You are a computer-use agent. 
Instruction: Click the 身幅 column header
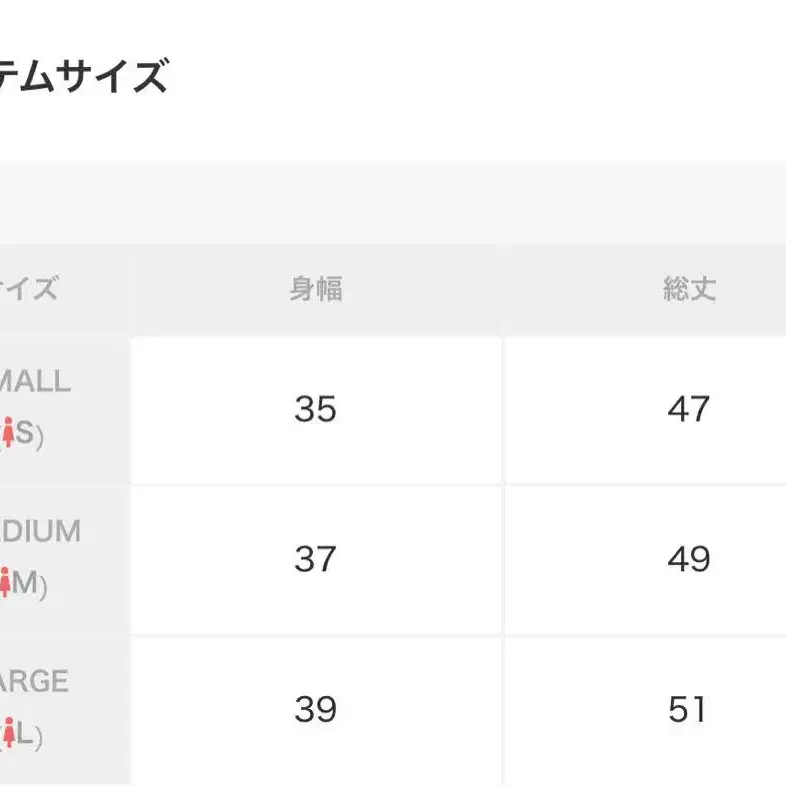point(316,289)
